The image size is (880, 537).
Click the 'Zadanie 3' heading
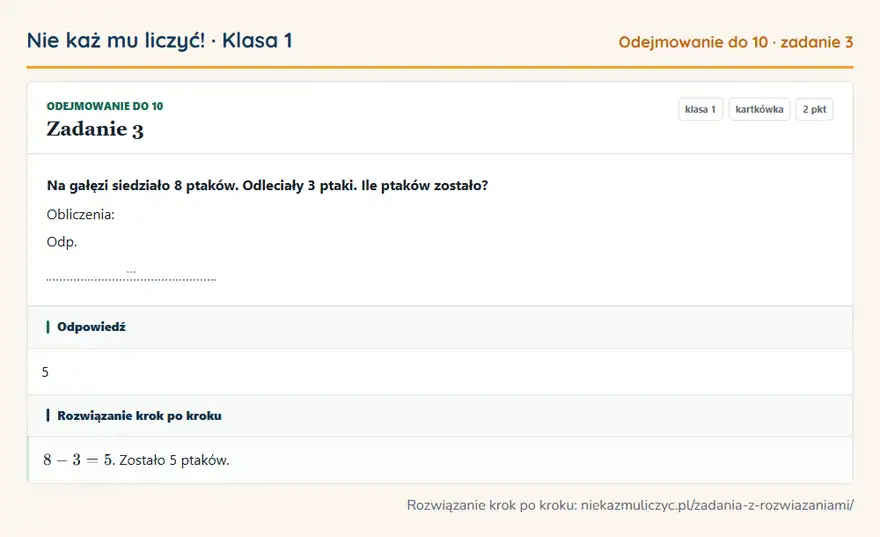tap(95, 129)
